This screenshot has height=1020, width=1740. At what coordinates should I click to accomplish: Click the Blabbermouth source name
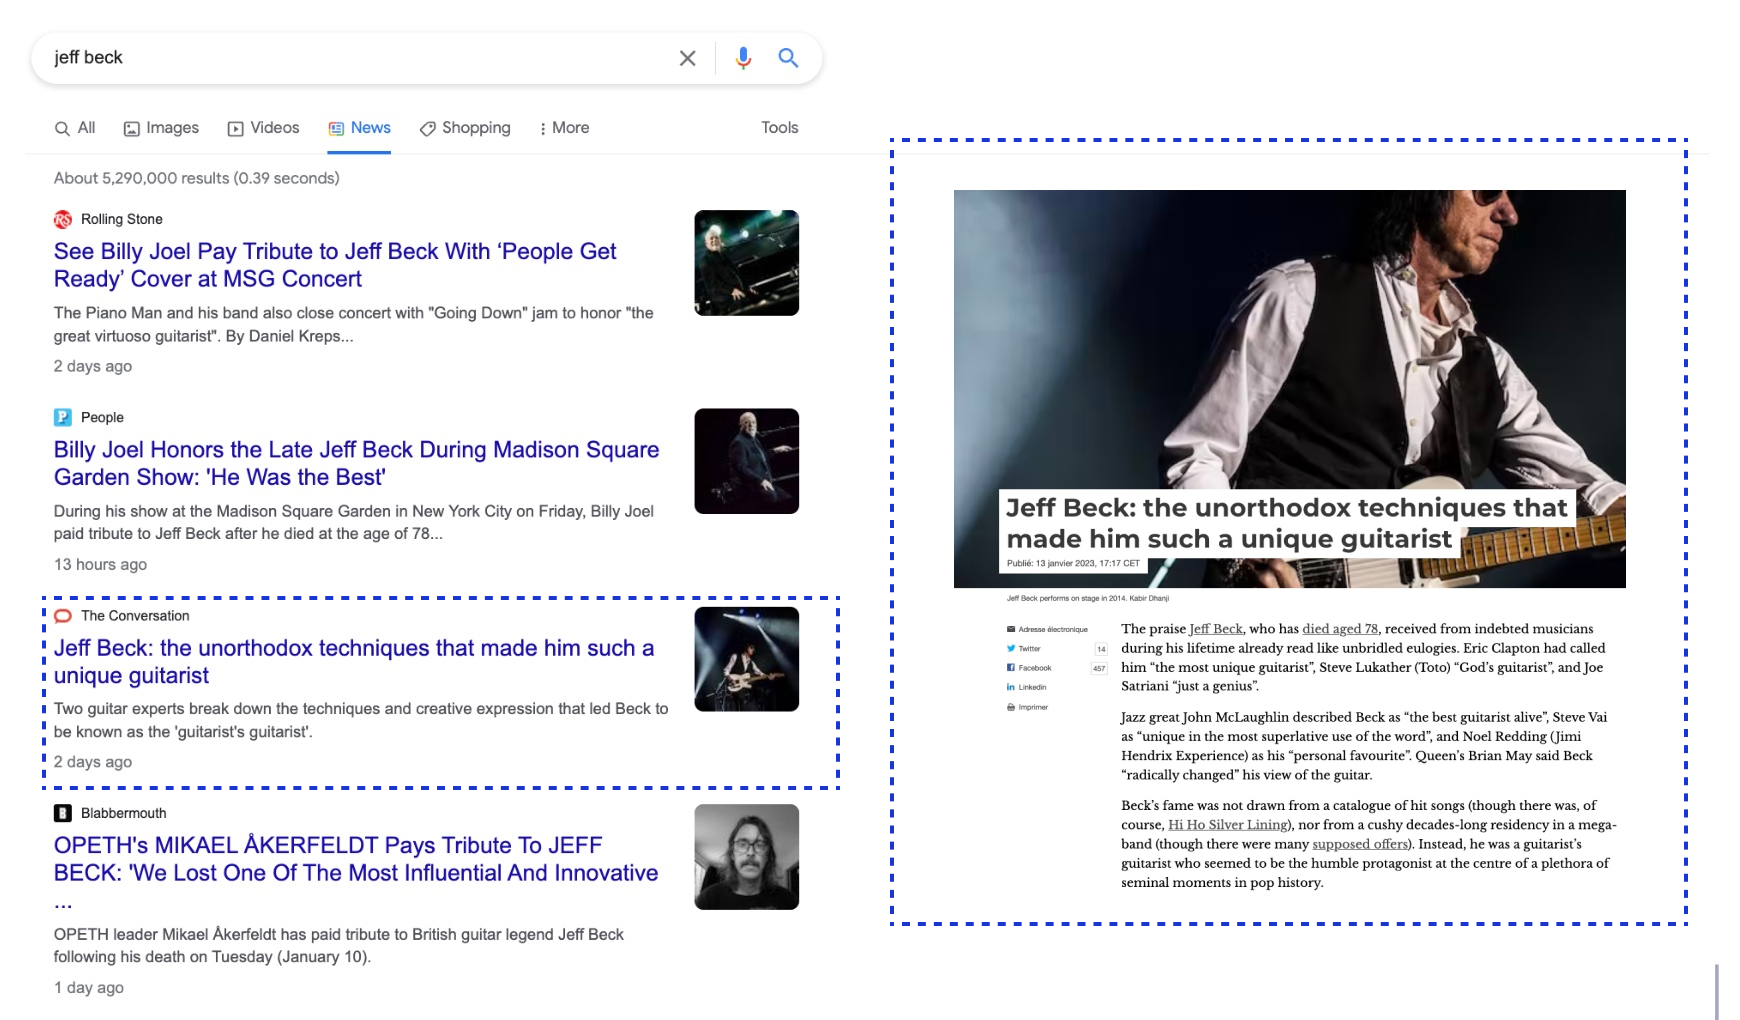point(124,813)
